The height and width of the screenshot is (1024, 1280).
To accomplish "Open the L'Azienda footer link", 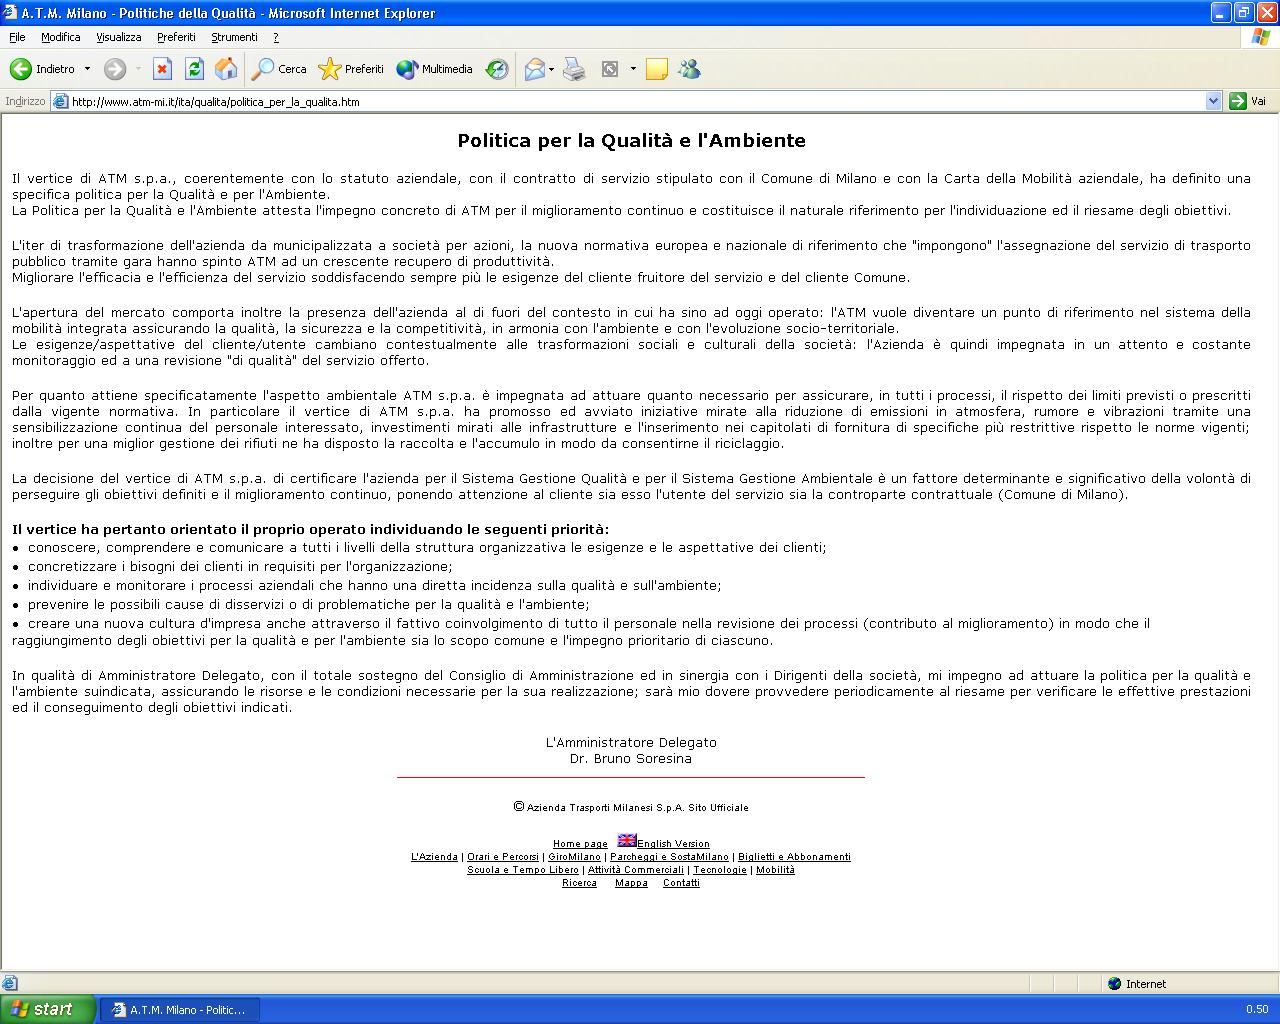I will coord(434,857).
